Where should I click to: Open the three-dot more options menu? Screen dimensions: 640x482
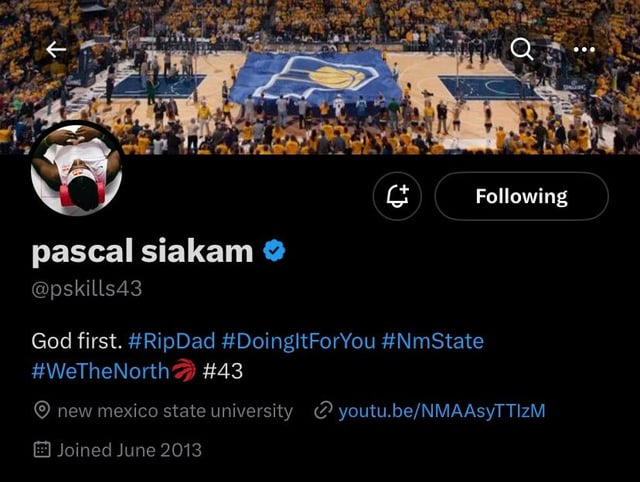click(x=583, y=48)
